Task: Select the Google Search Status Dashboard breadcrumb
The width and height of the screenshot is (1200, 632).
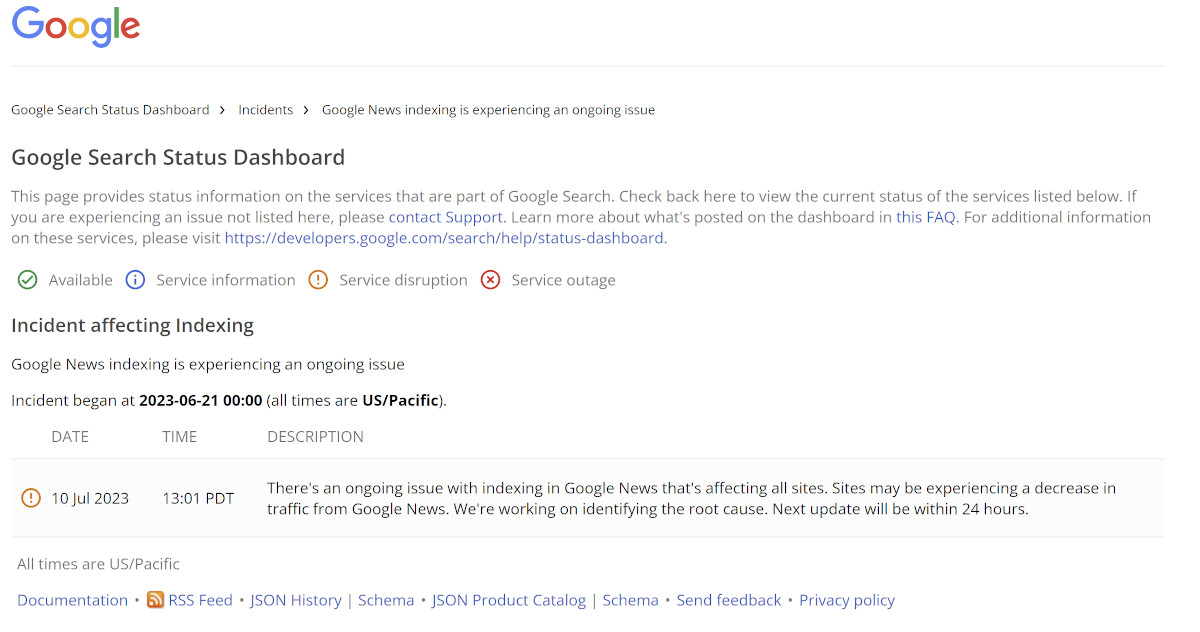Action: 110,110
